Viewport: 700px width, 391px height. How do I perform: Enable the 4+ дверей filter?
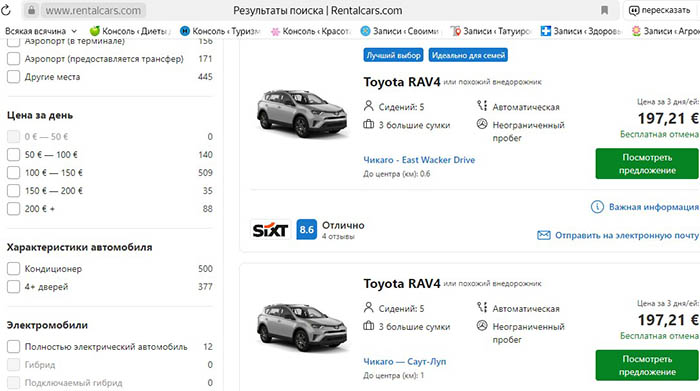[13, 287]
